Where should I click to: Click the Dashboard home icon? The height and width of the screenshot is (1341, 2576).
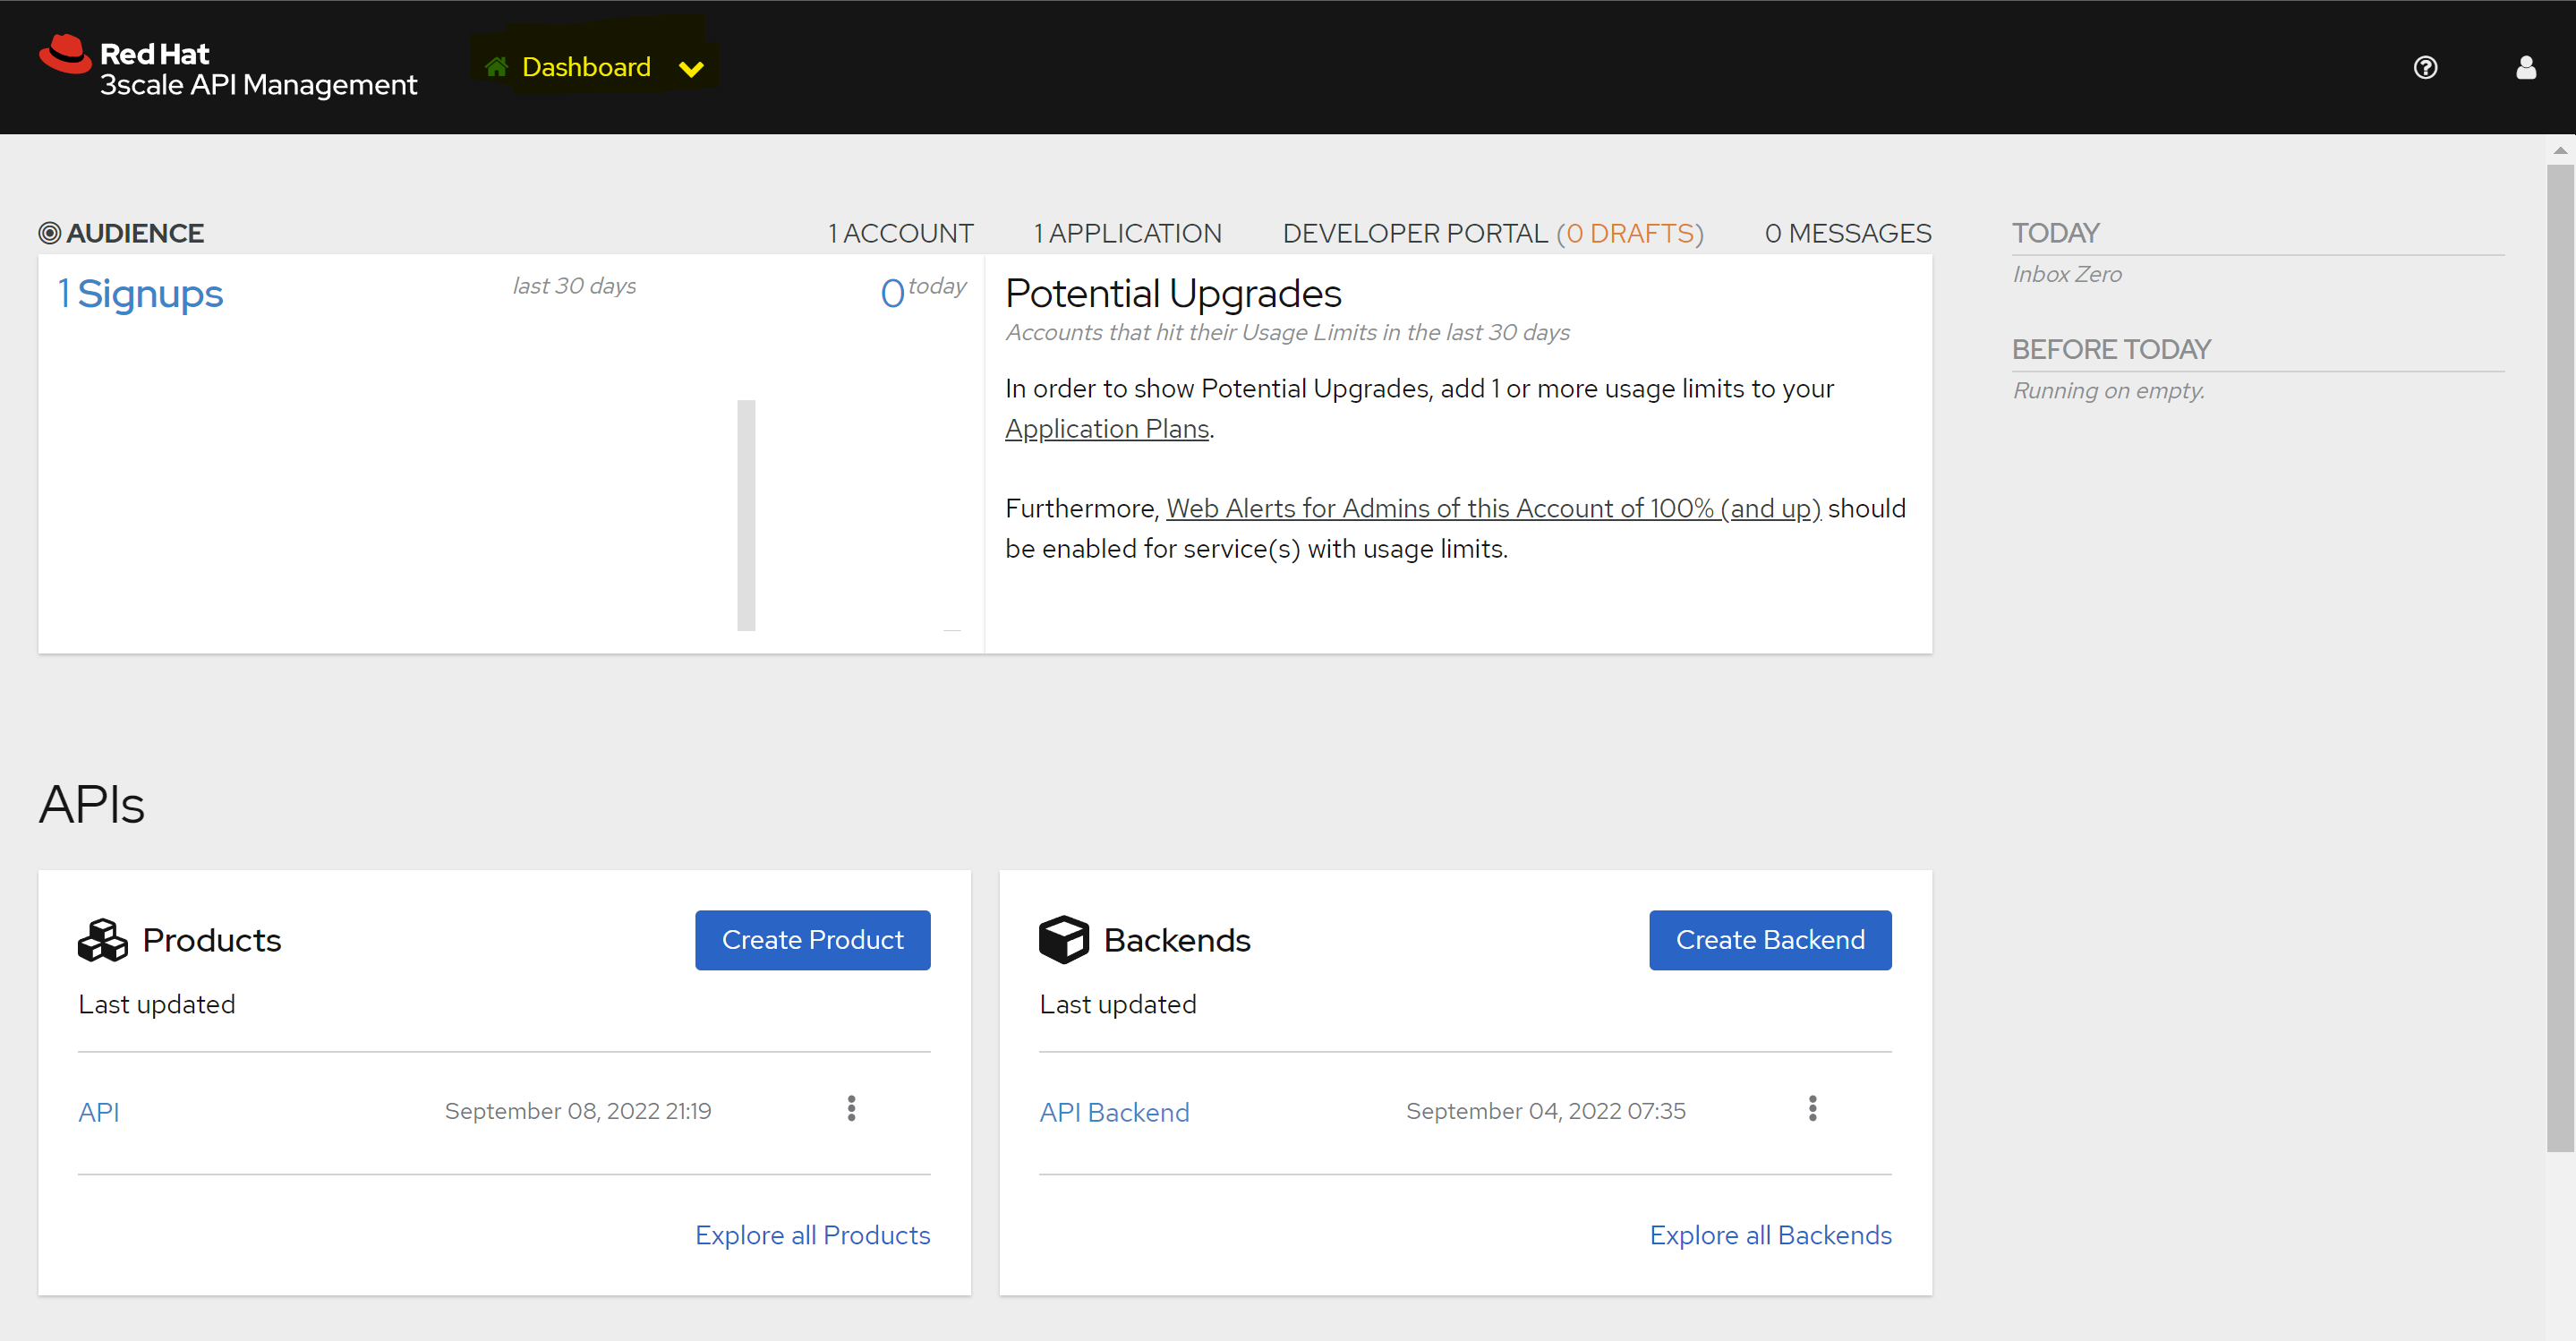point(496,67)
